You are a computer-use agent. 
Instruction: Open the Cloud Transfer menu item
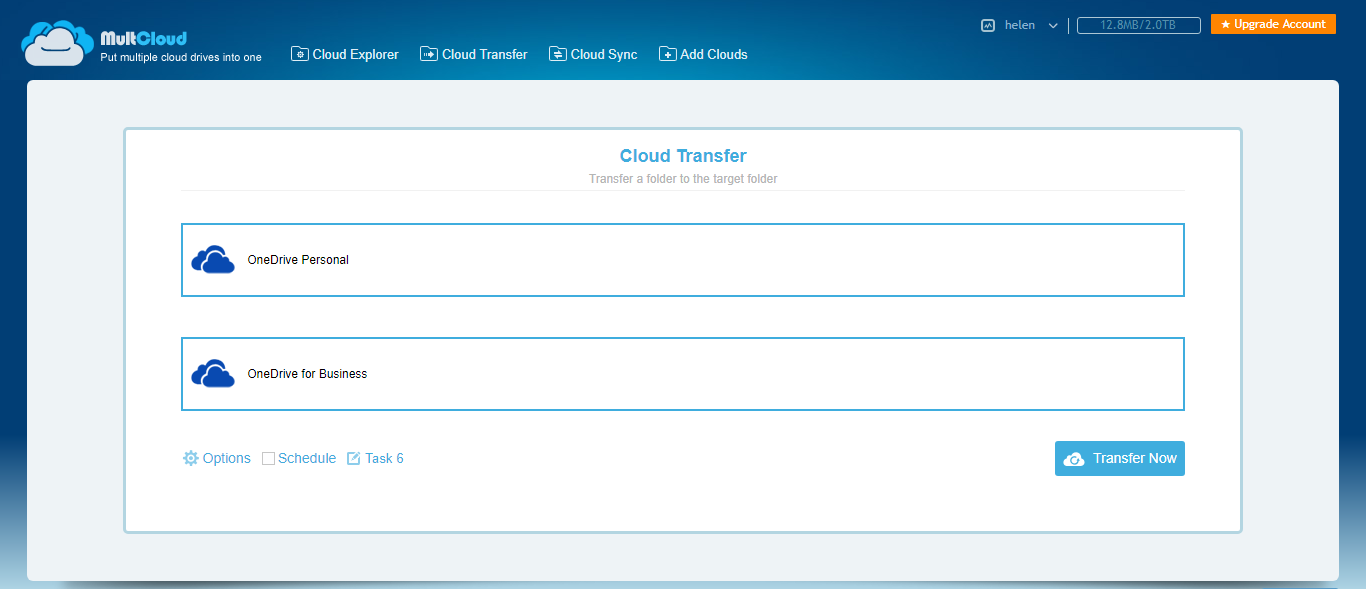pos(474,54)
